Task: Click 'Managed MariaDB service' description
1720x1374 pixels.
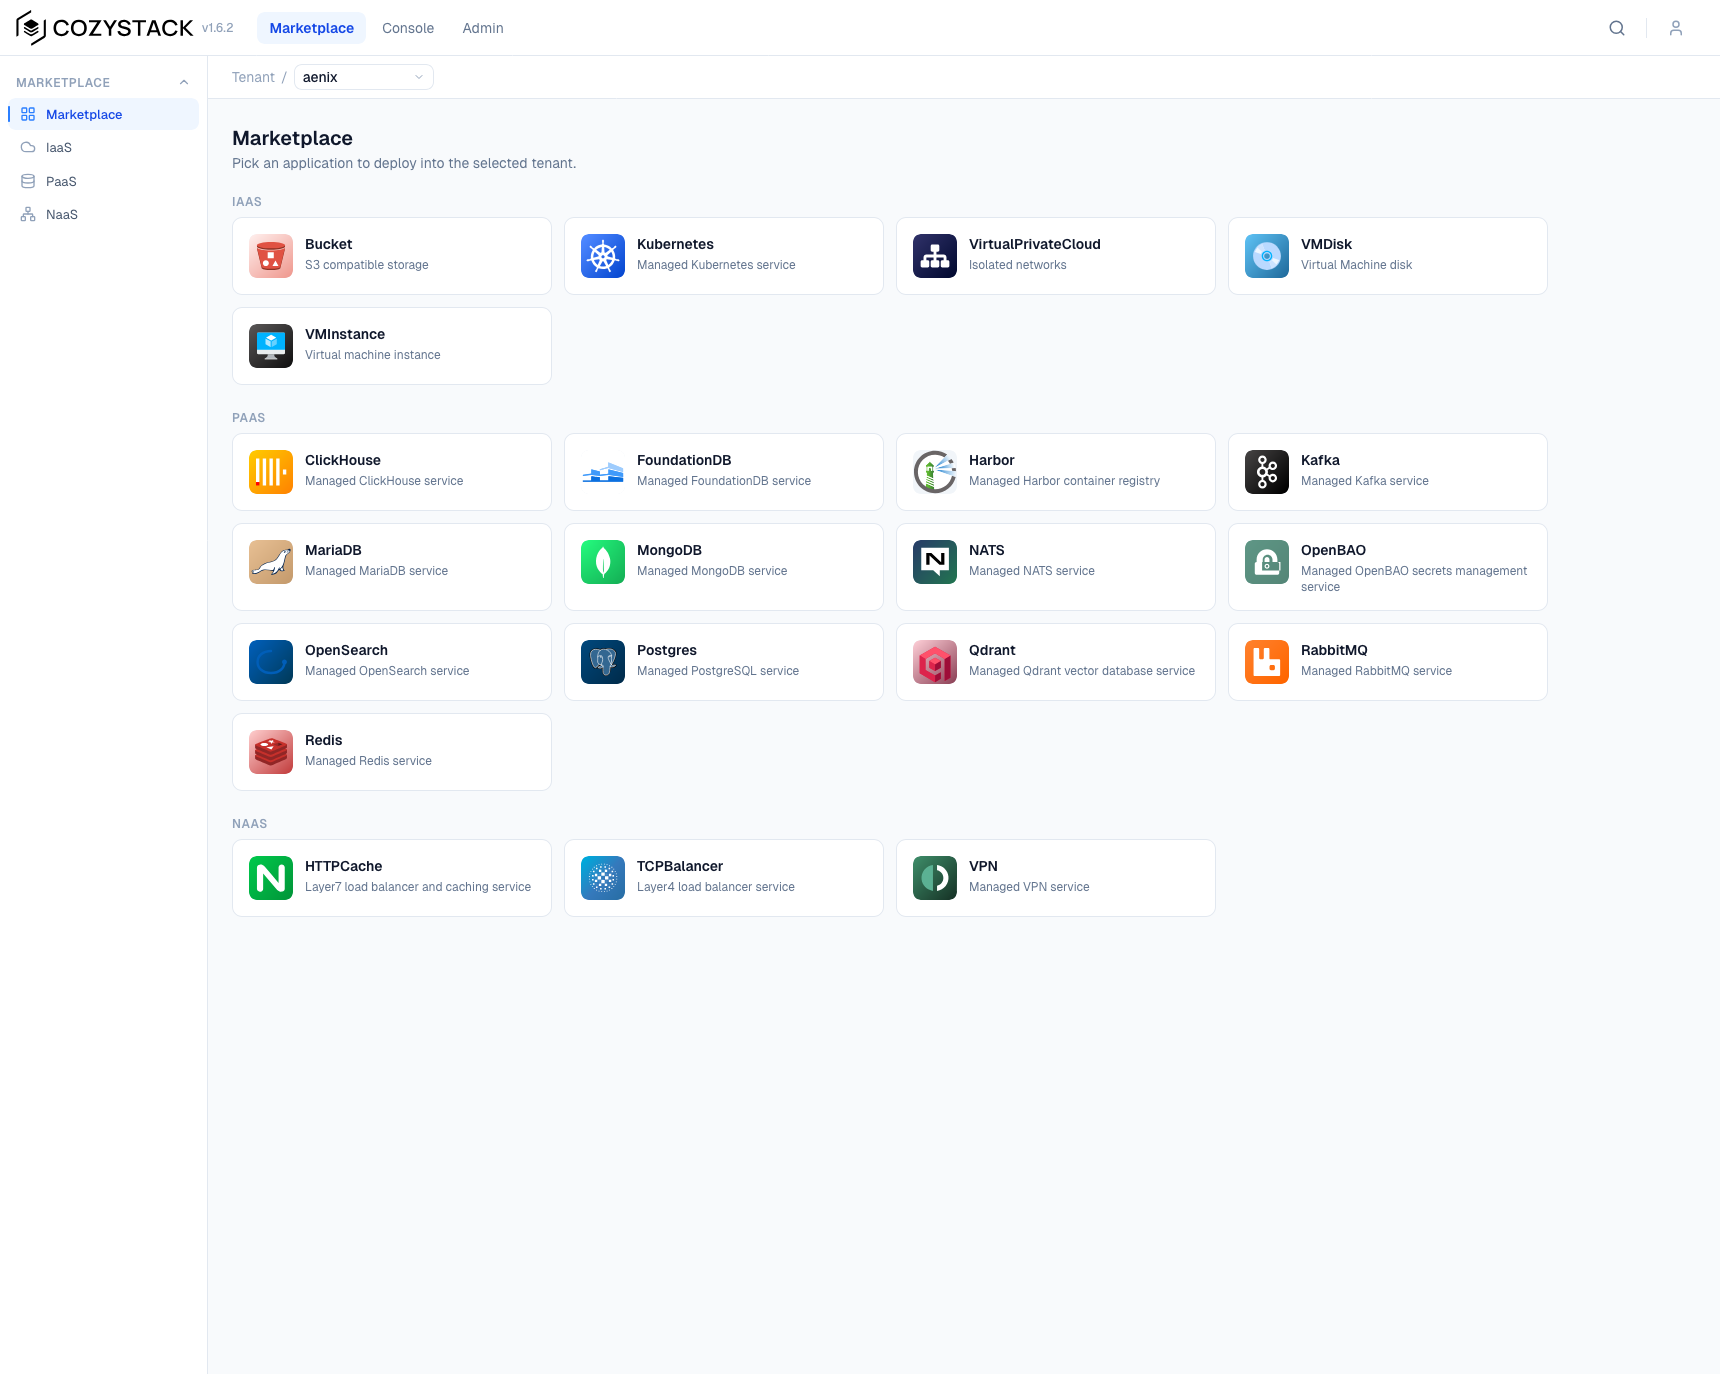Action: coord(376,571)
